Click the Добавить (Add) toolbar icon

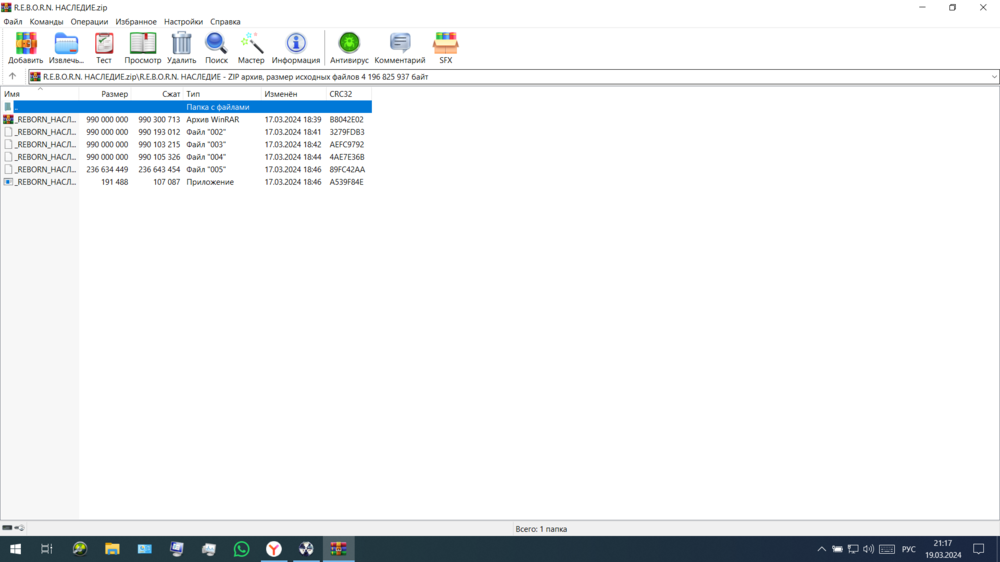[x=26, y=47]
